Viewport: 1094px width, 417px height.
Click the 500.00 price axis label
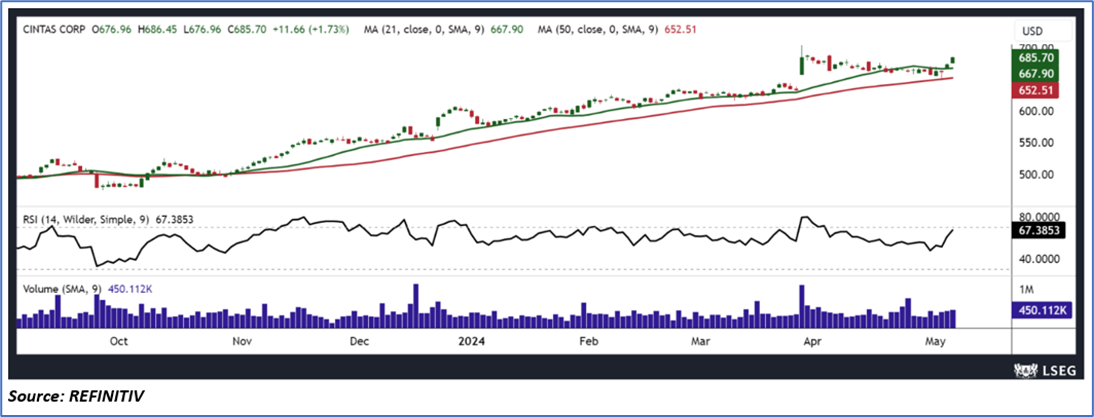coord(1035,174)
